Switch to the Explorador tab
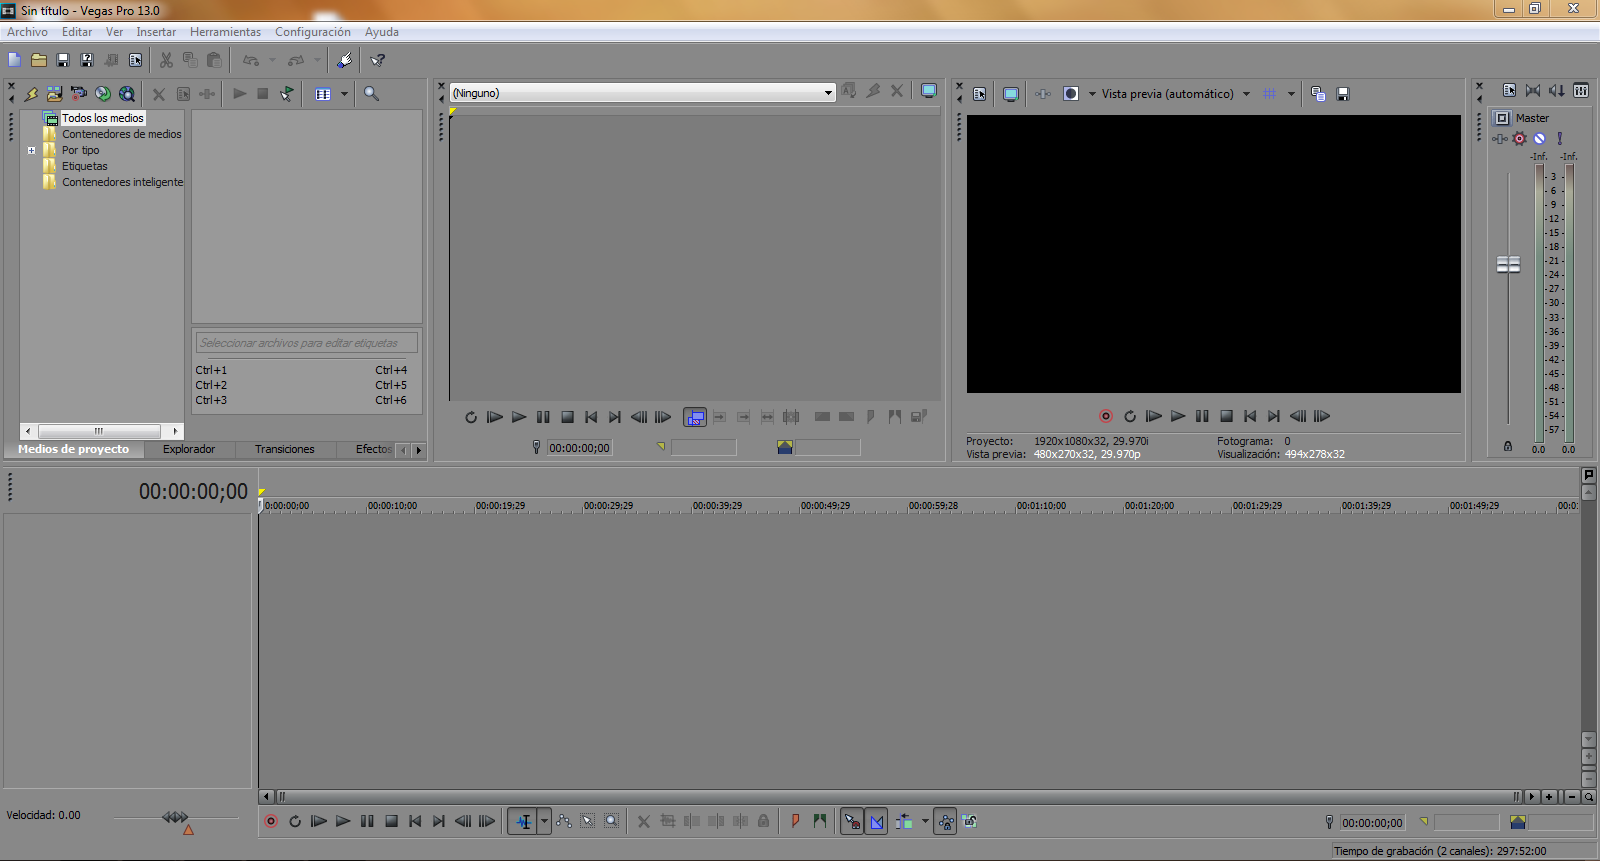Screen dimensions: 1600x861 pyautogui.click(x=189, y=449)
